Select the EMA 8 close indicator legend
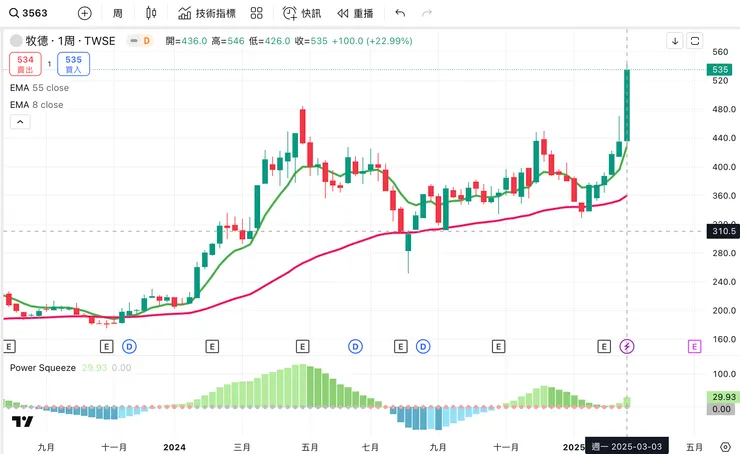The image size is (740, 454). [36, 105]
